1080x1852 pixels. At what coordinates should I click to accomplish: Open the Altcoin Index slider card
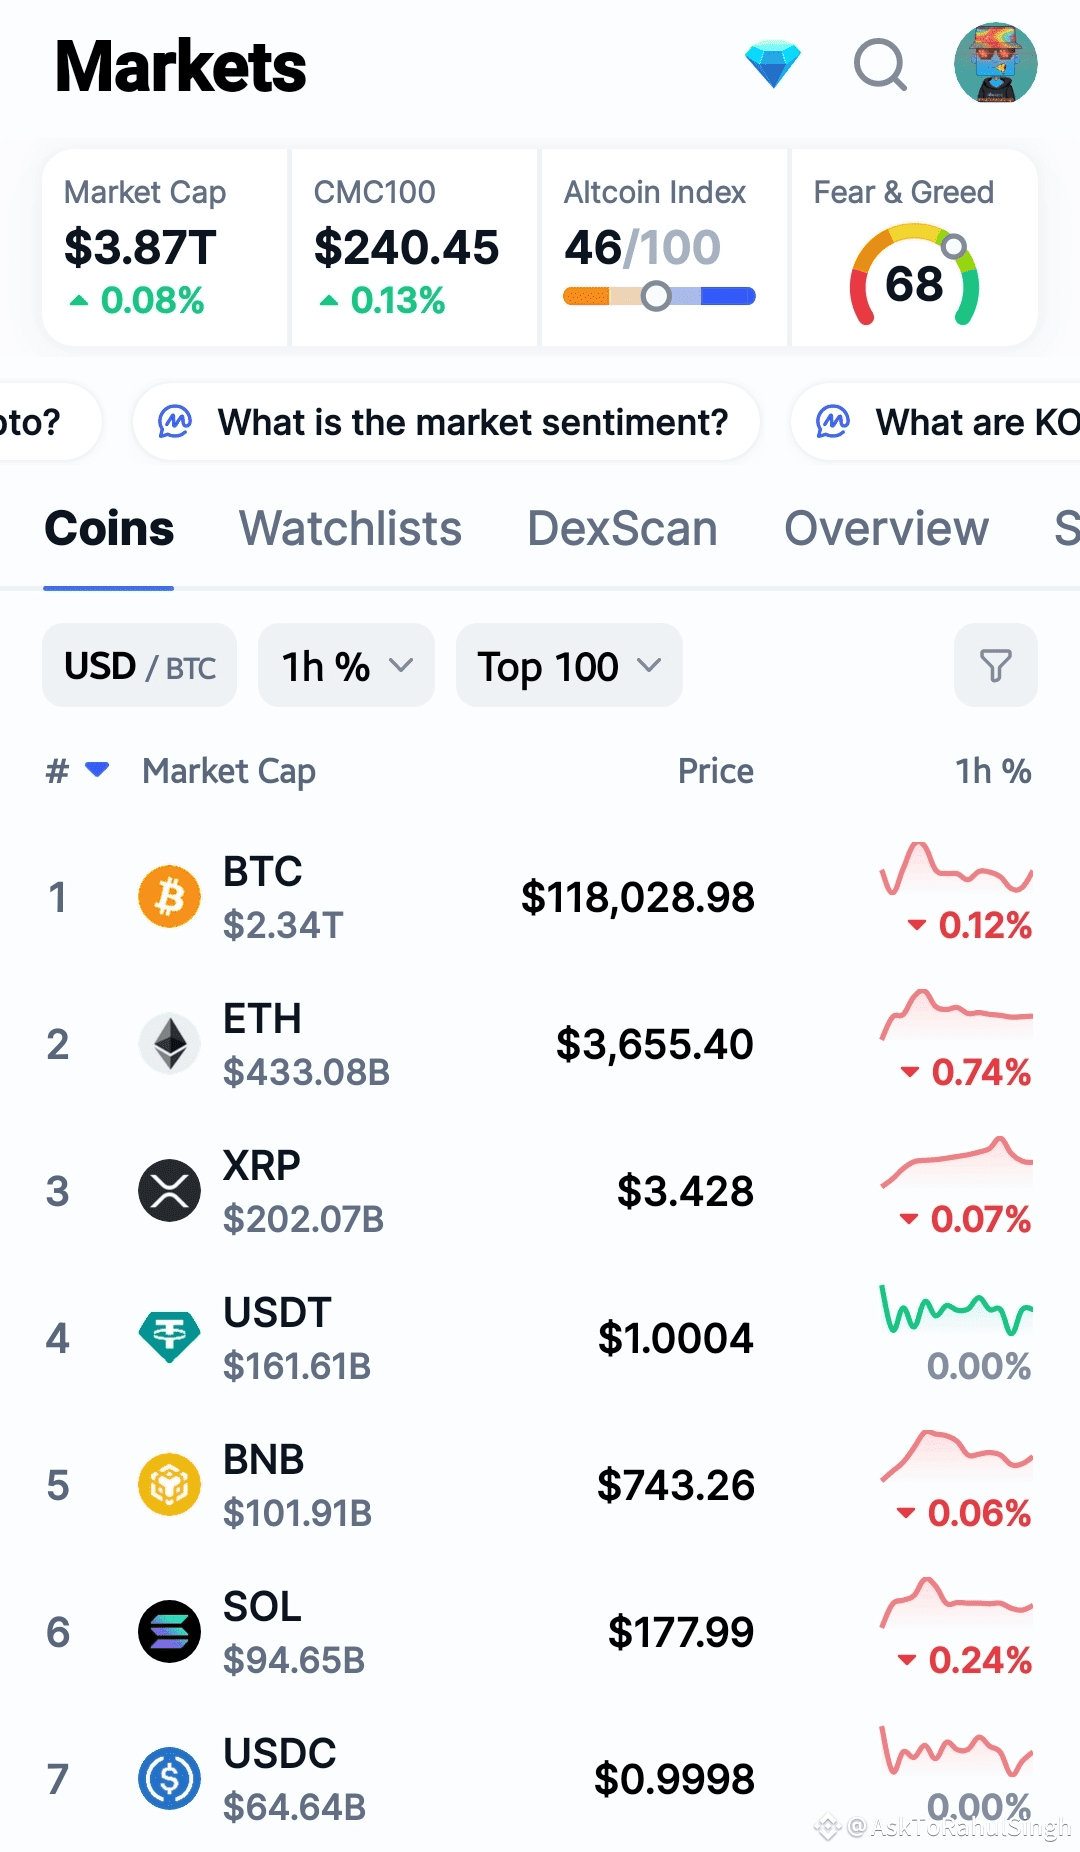tap(664, 248)
